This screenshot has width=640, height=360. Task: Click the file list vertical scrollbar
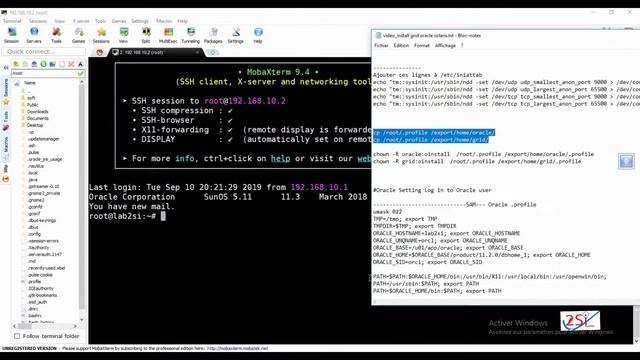(82, 196)
